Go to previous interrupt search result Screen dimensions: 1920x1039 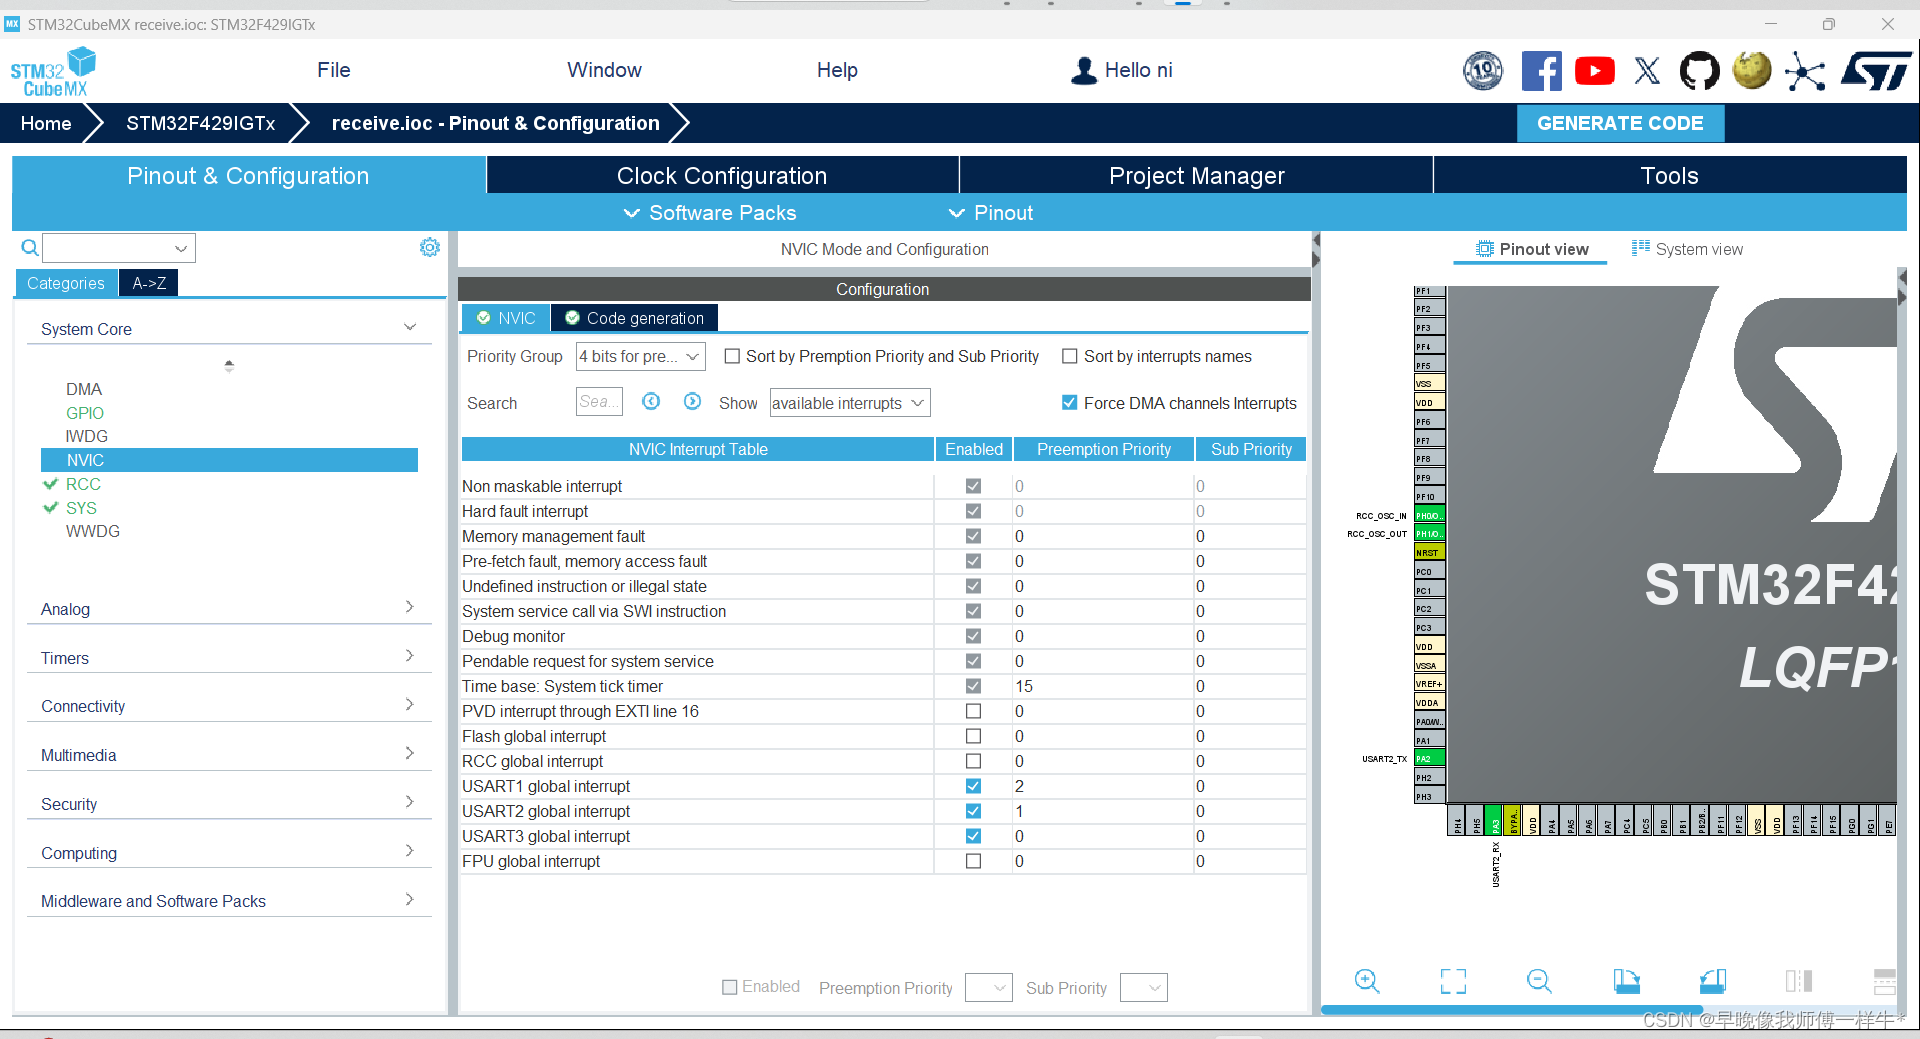pos(651,401)
